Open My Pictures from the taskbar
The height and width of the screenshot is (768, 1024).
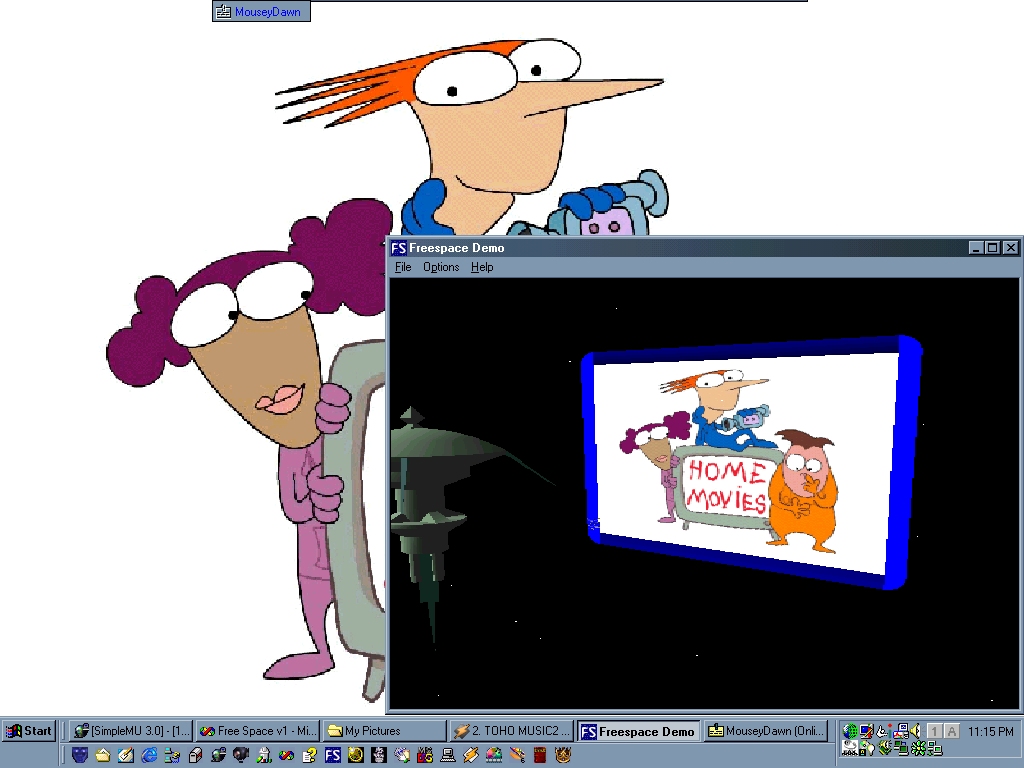[x=385, y=731]
